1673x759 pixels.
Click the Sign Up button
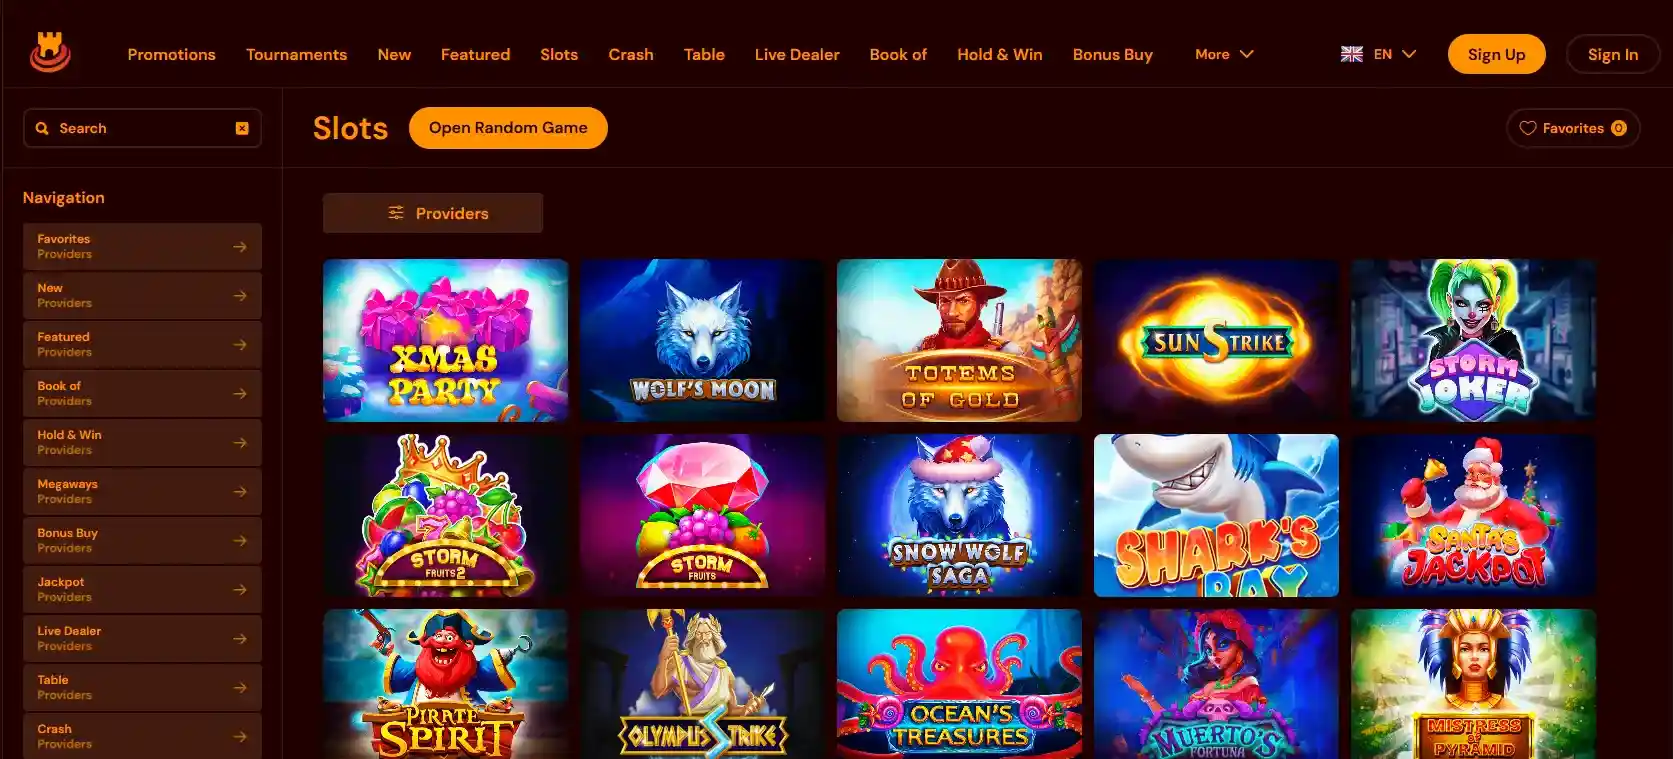[1496, 54]
